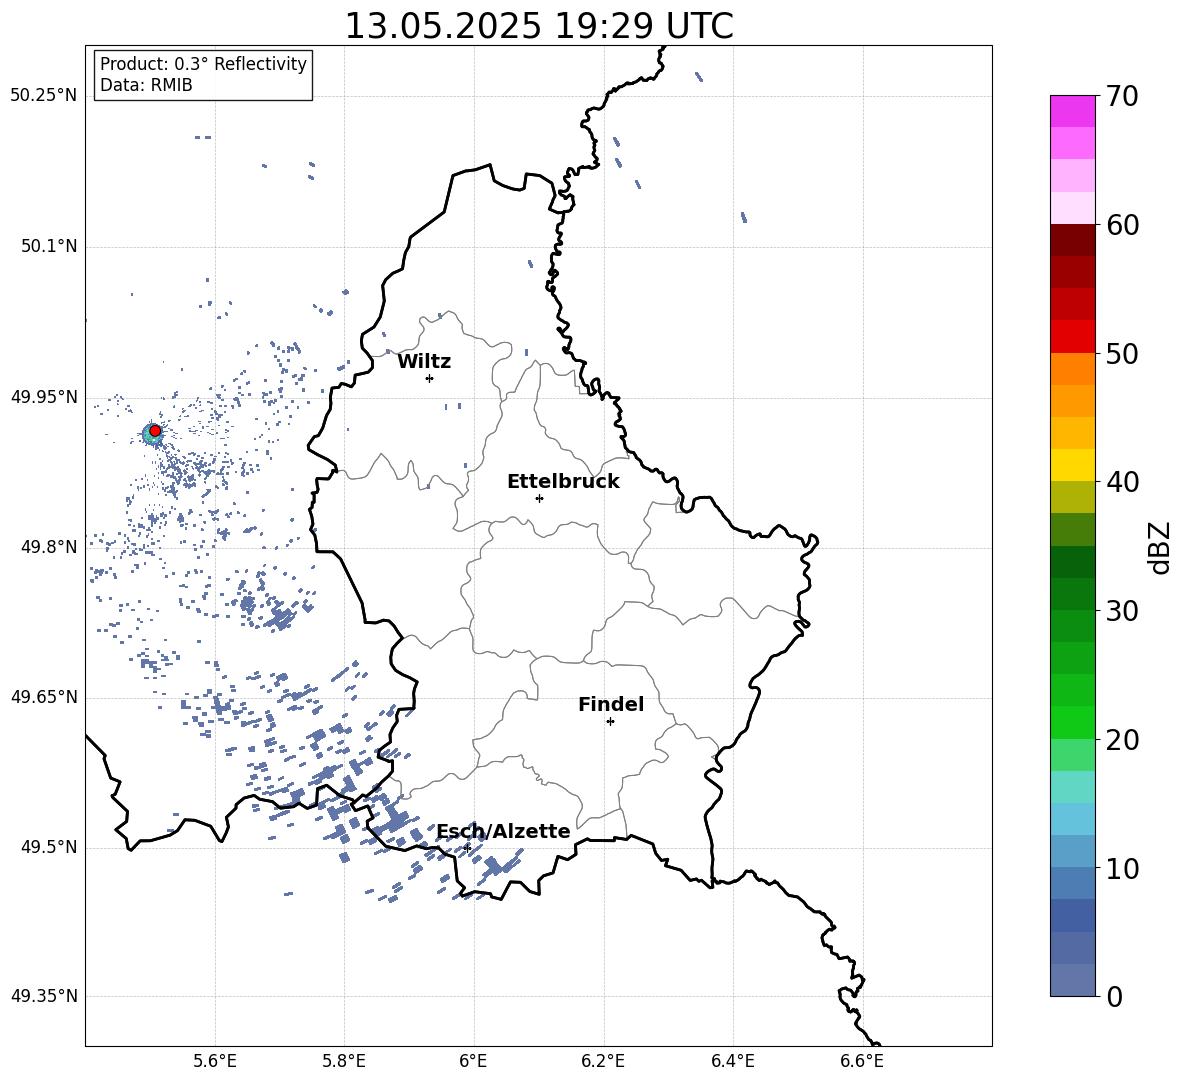
Task: Click the 50.25°N latitude label
Action: point(44,96)
